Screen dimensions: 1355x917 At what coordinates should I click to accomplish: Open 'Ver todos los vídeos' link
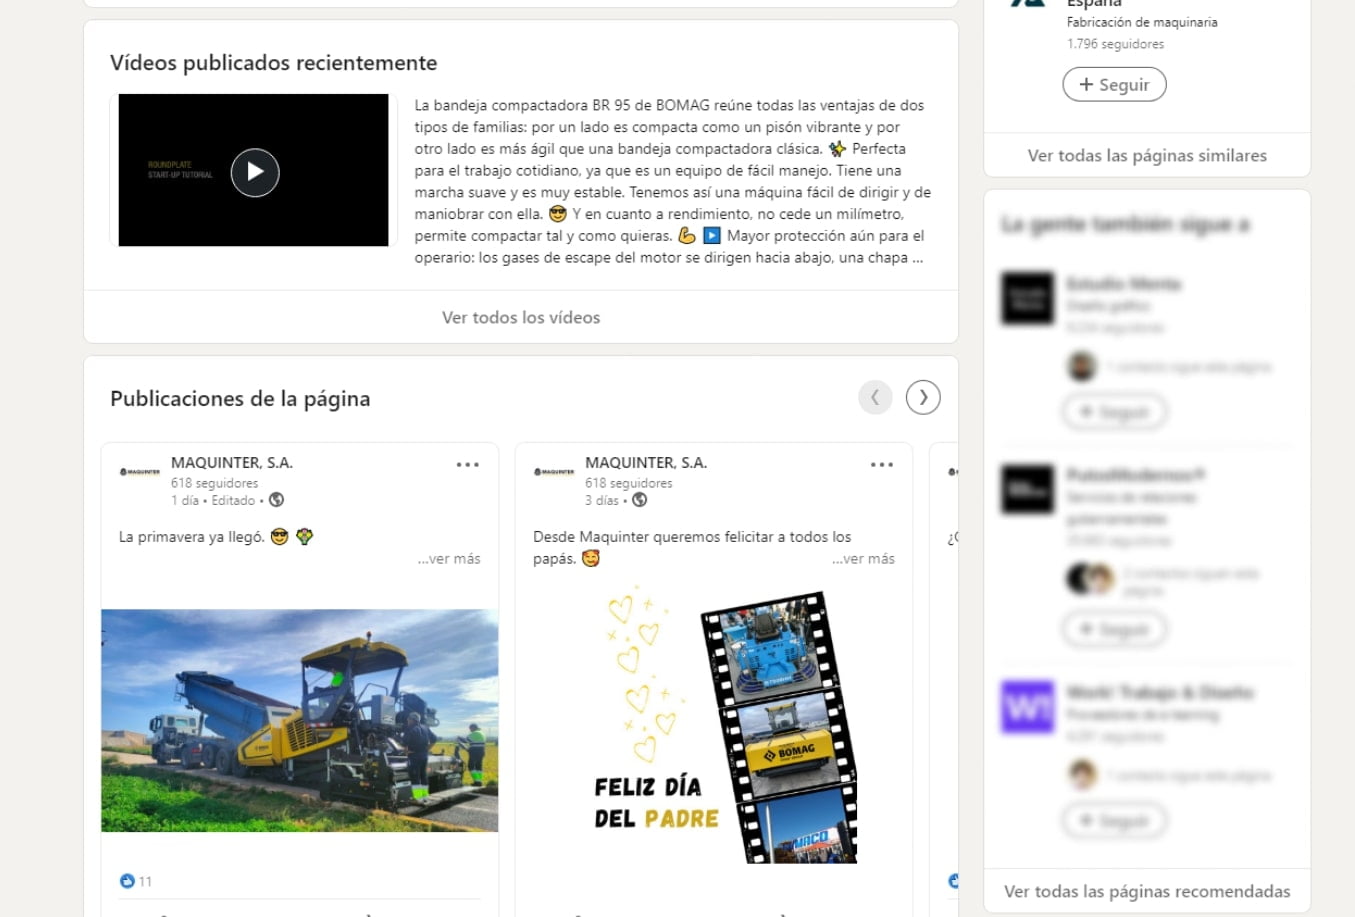click(x=521, y=317)
